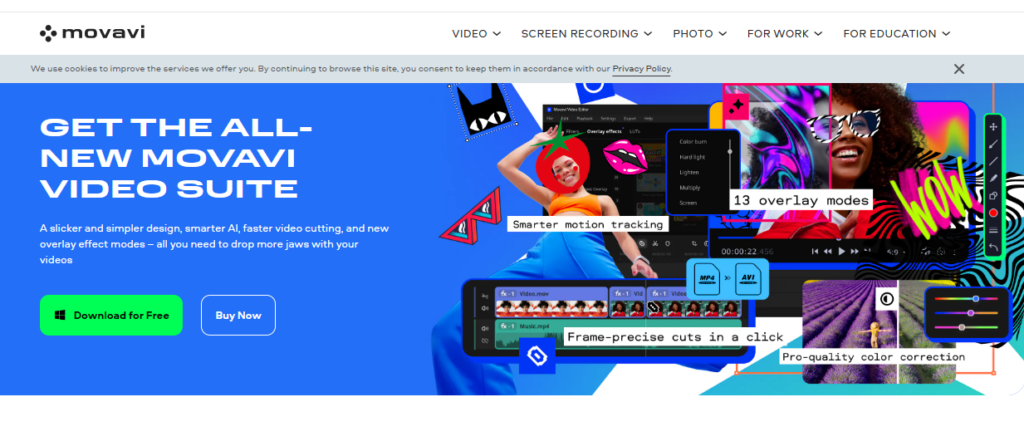The width and height of the screenshot is (1024, 446).
Task: Click the undo arrow in green toolbar
Action: point(993,246)
